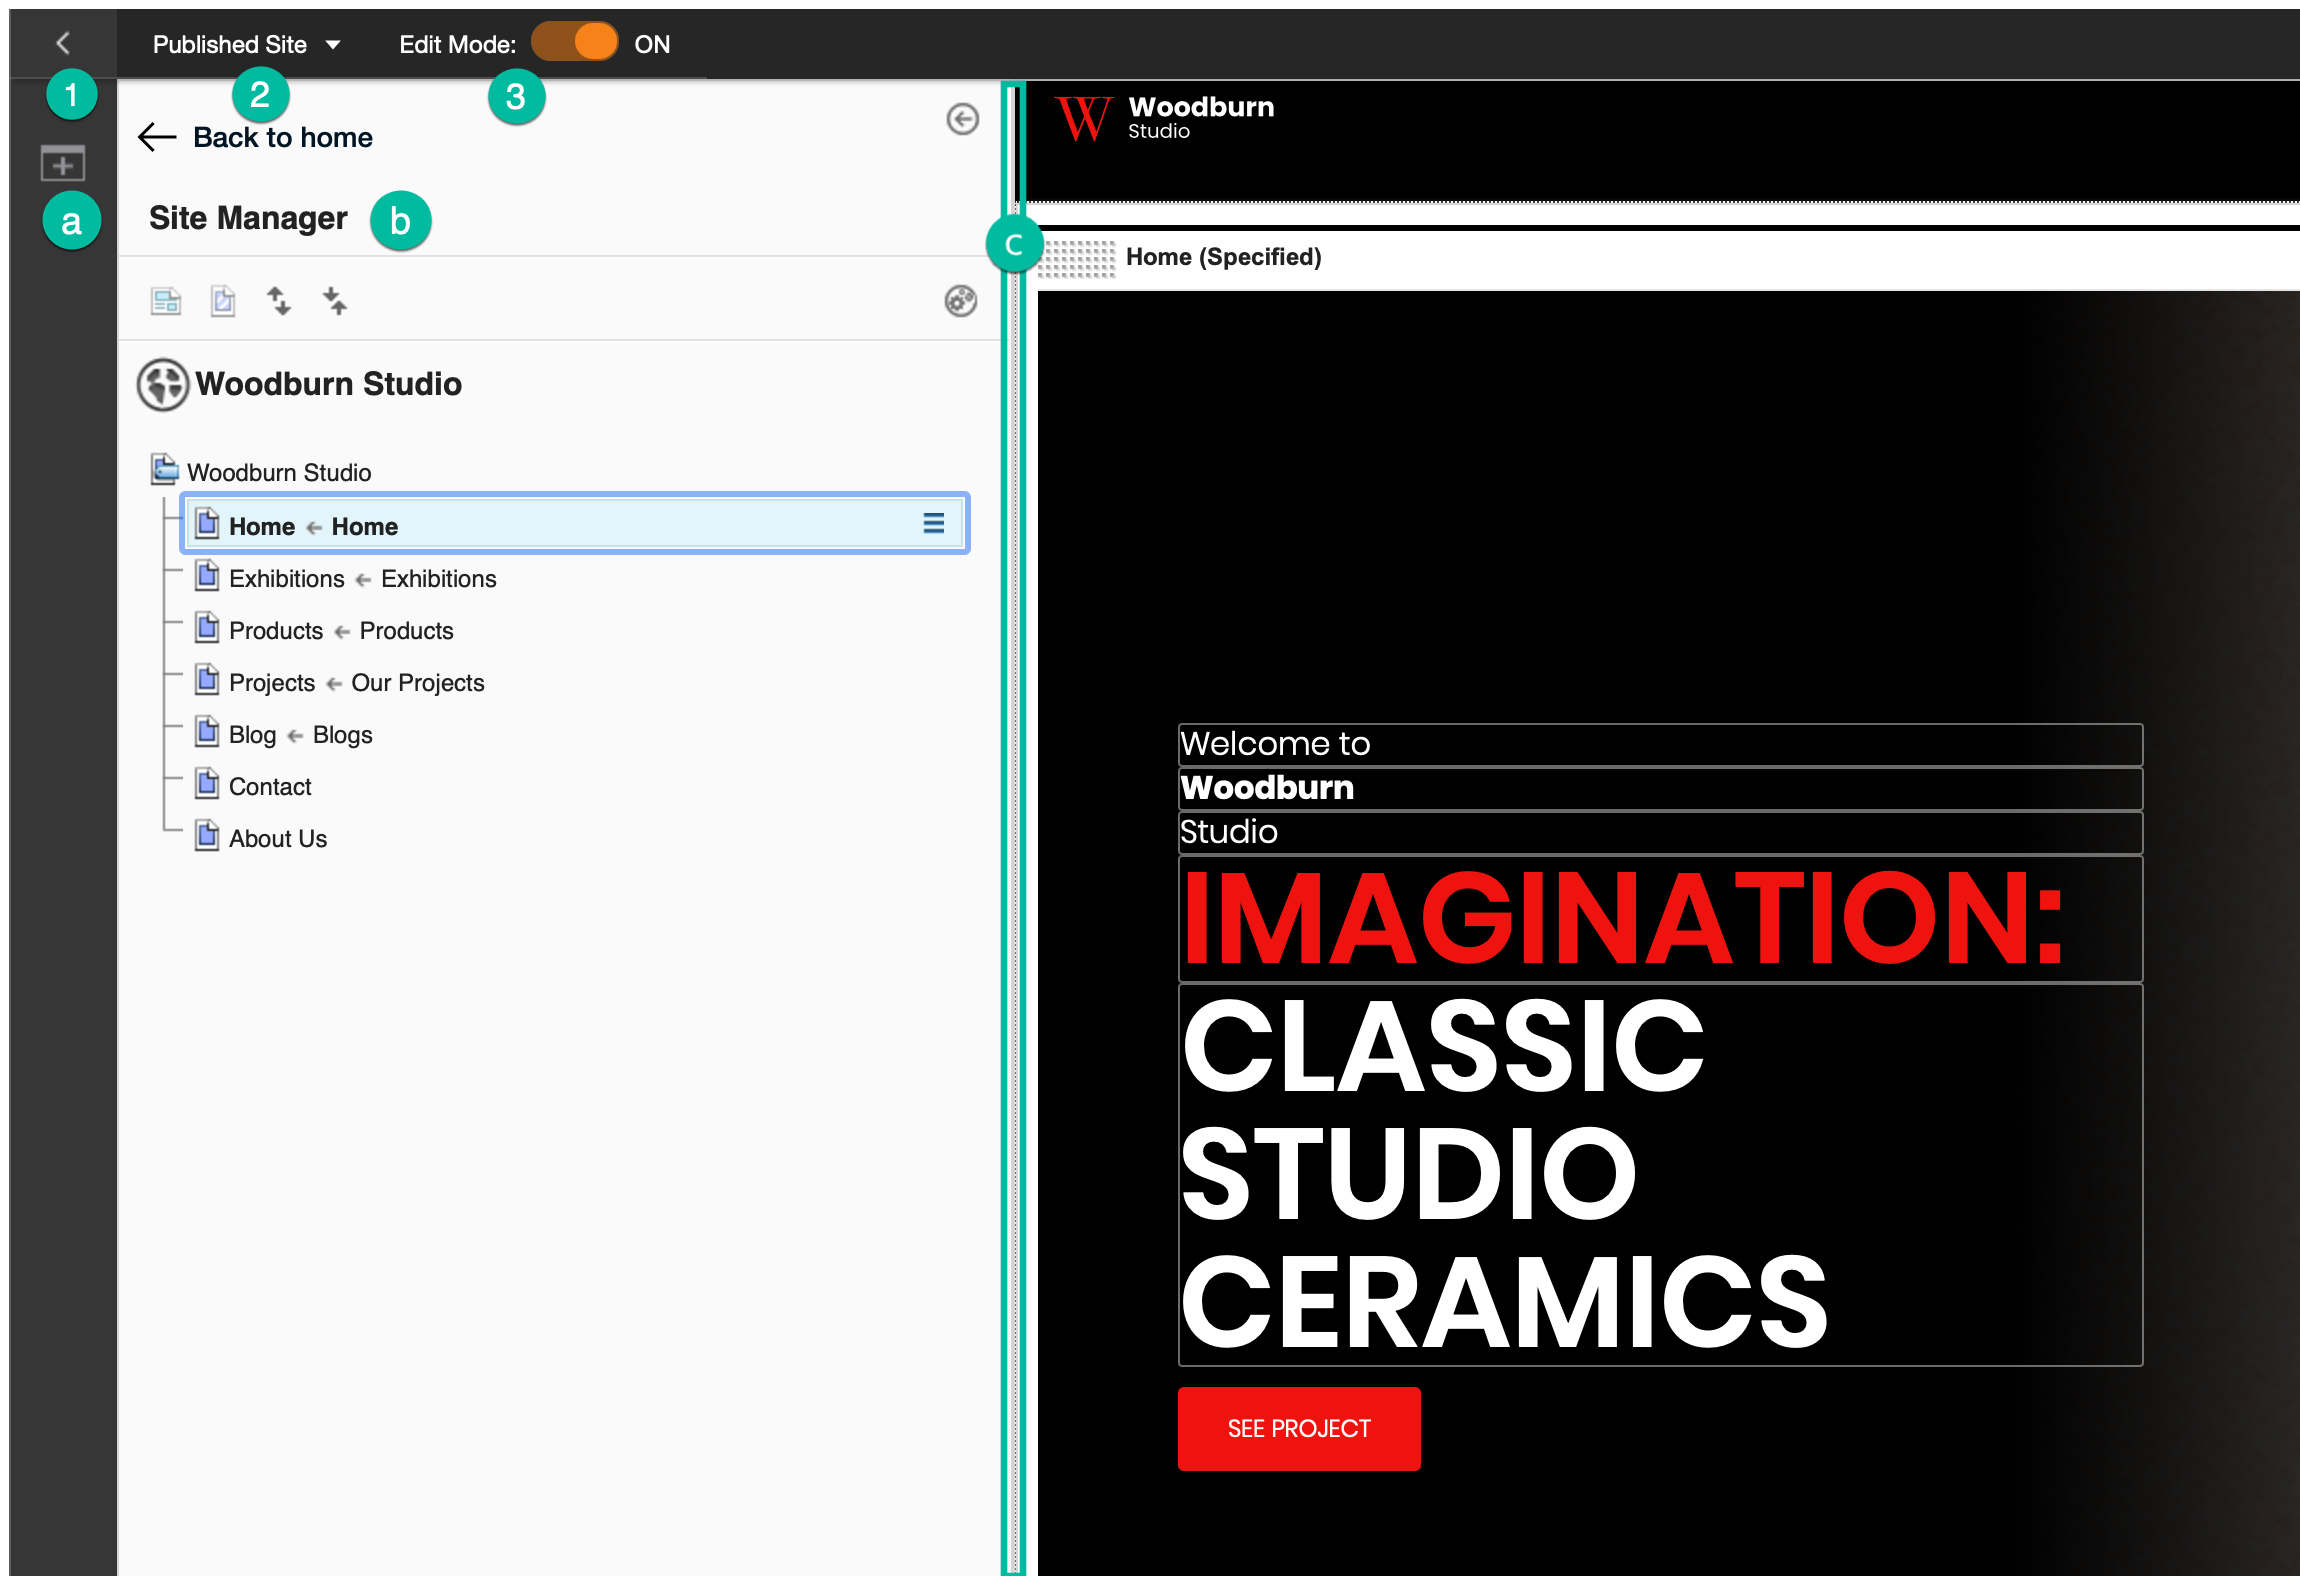Select Published Site dropdown
2300x1576 pixels.
243,44
